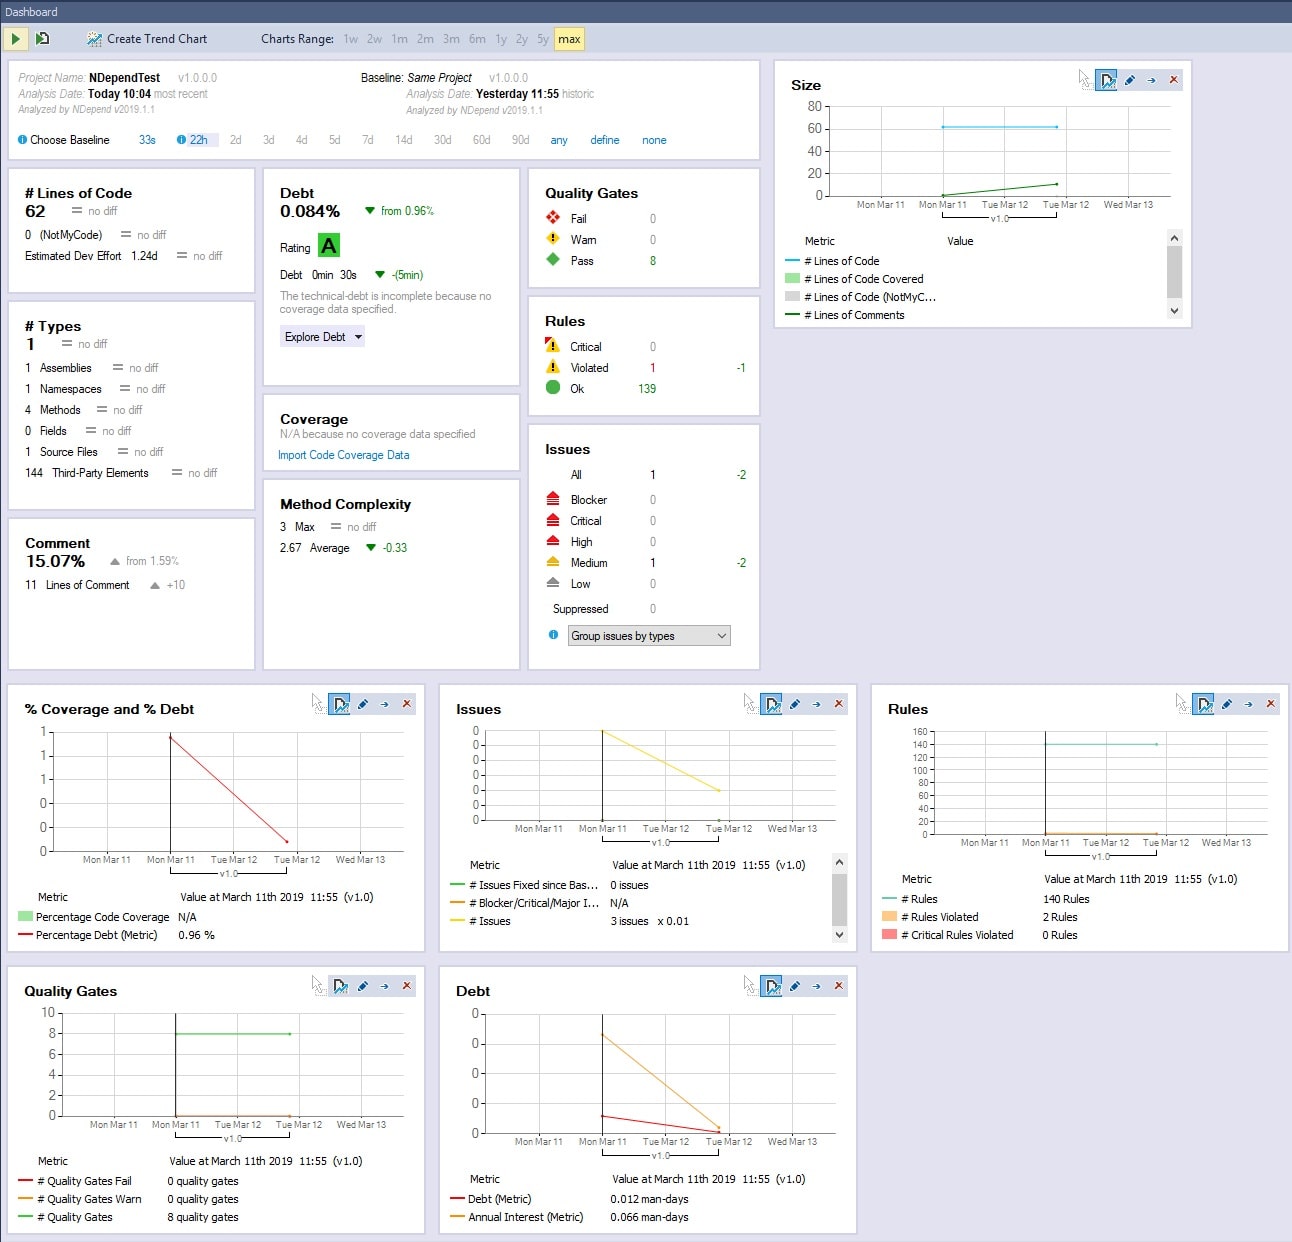This screenshot has width=1292, height=1242.
Task: Click arrow icon on Quality Gates chart
Action: tap(385, 986)
